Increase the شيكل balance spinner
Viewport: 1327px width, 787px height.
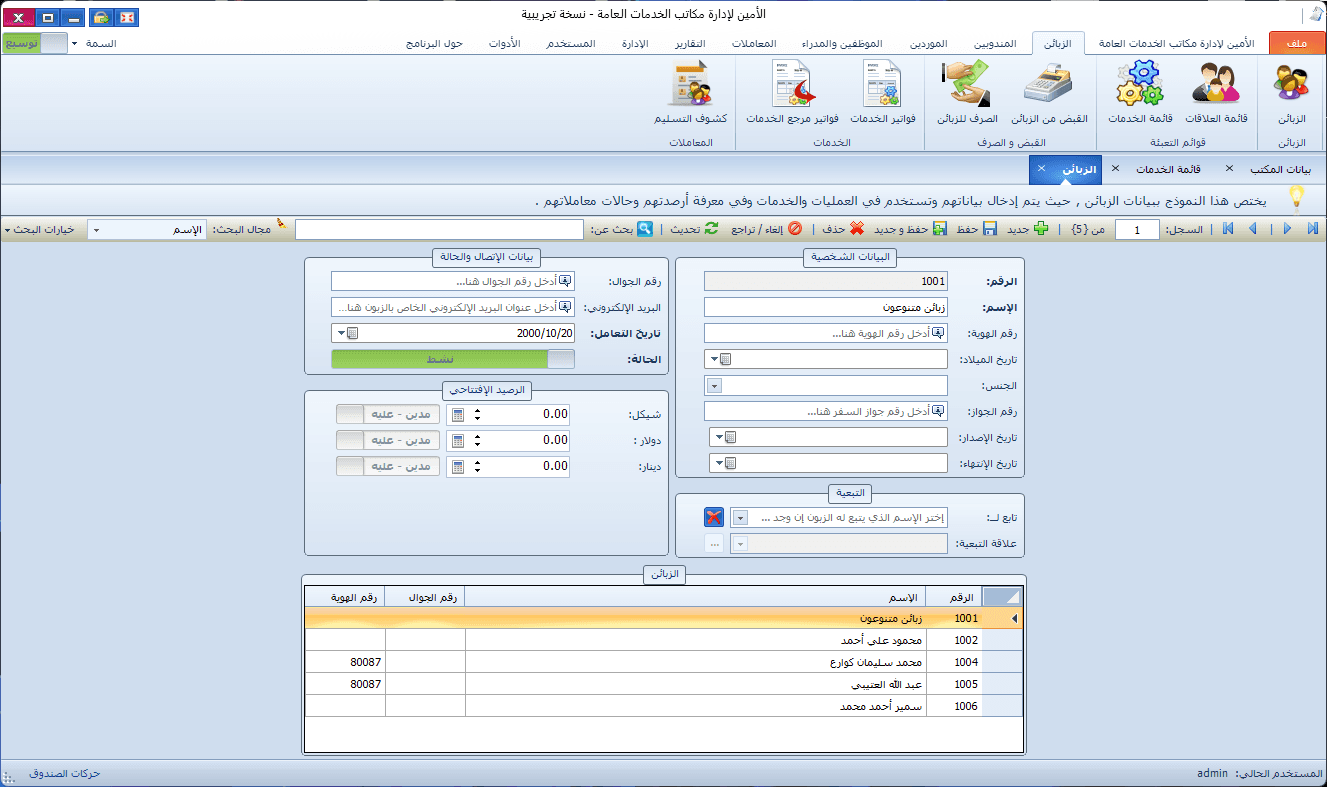[477, 410]
